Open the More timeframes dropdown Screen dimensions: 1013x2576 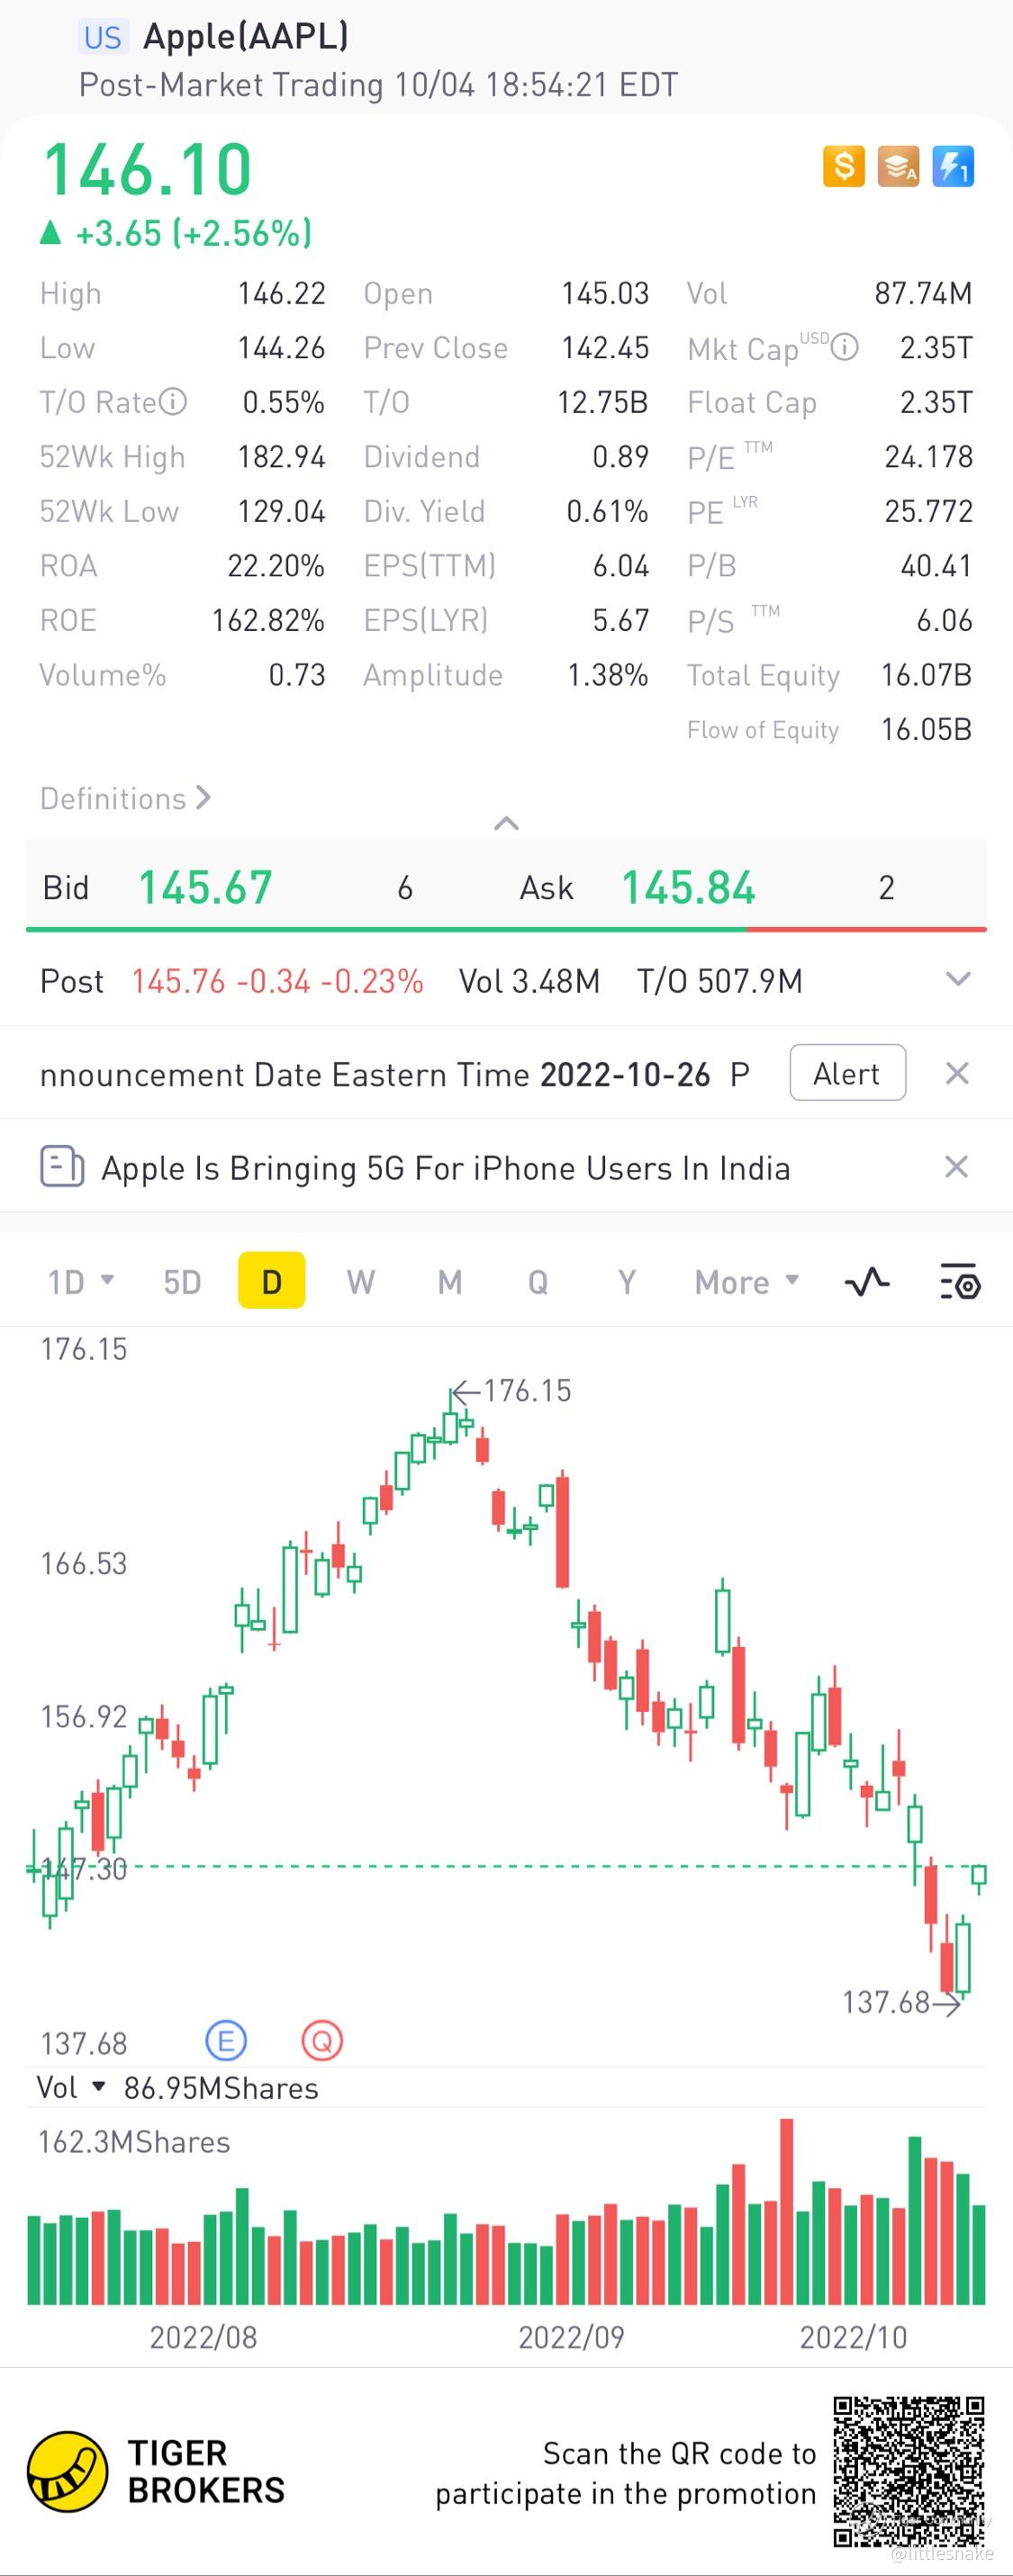[x=747, y=1281]
